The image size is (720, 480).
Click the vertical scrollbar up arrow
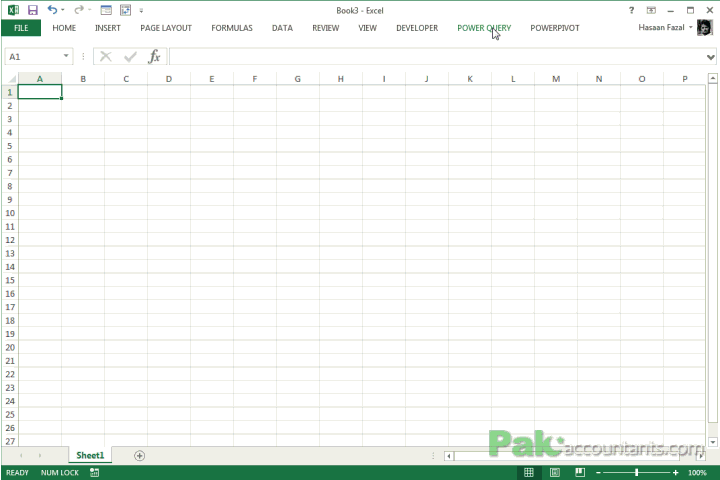point(713,79)
